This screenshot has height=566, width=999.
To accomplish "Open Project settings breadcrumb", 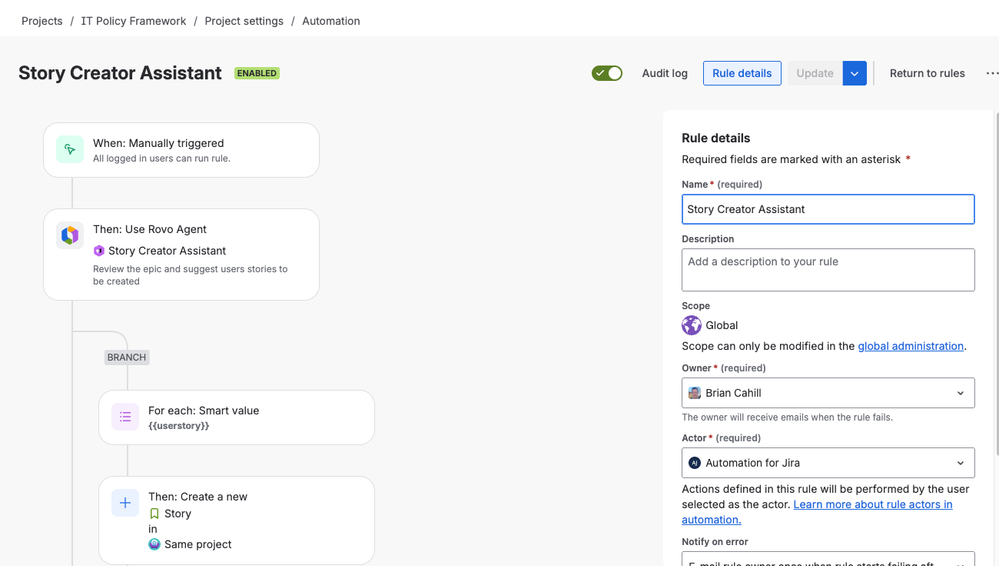I will (x=244, y=21).
